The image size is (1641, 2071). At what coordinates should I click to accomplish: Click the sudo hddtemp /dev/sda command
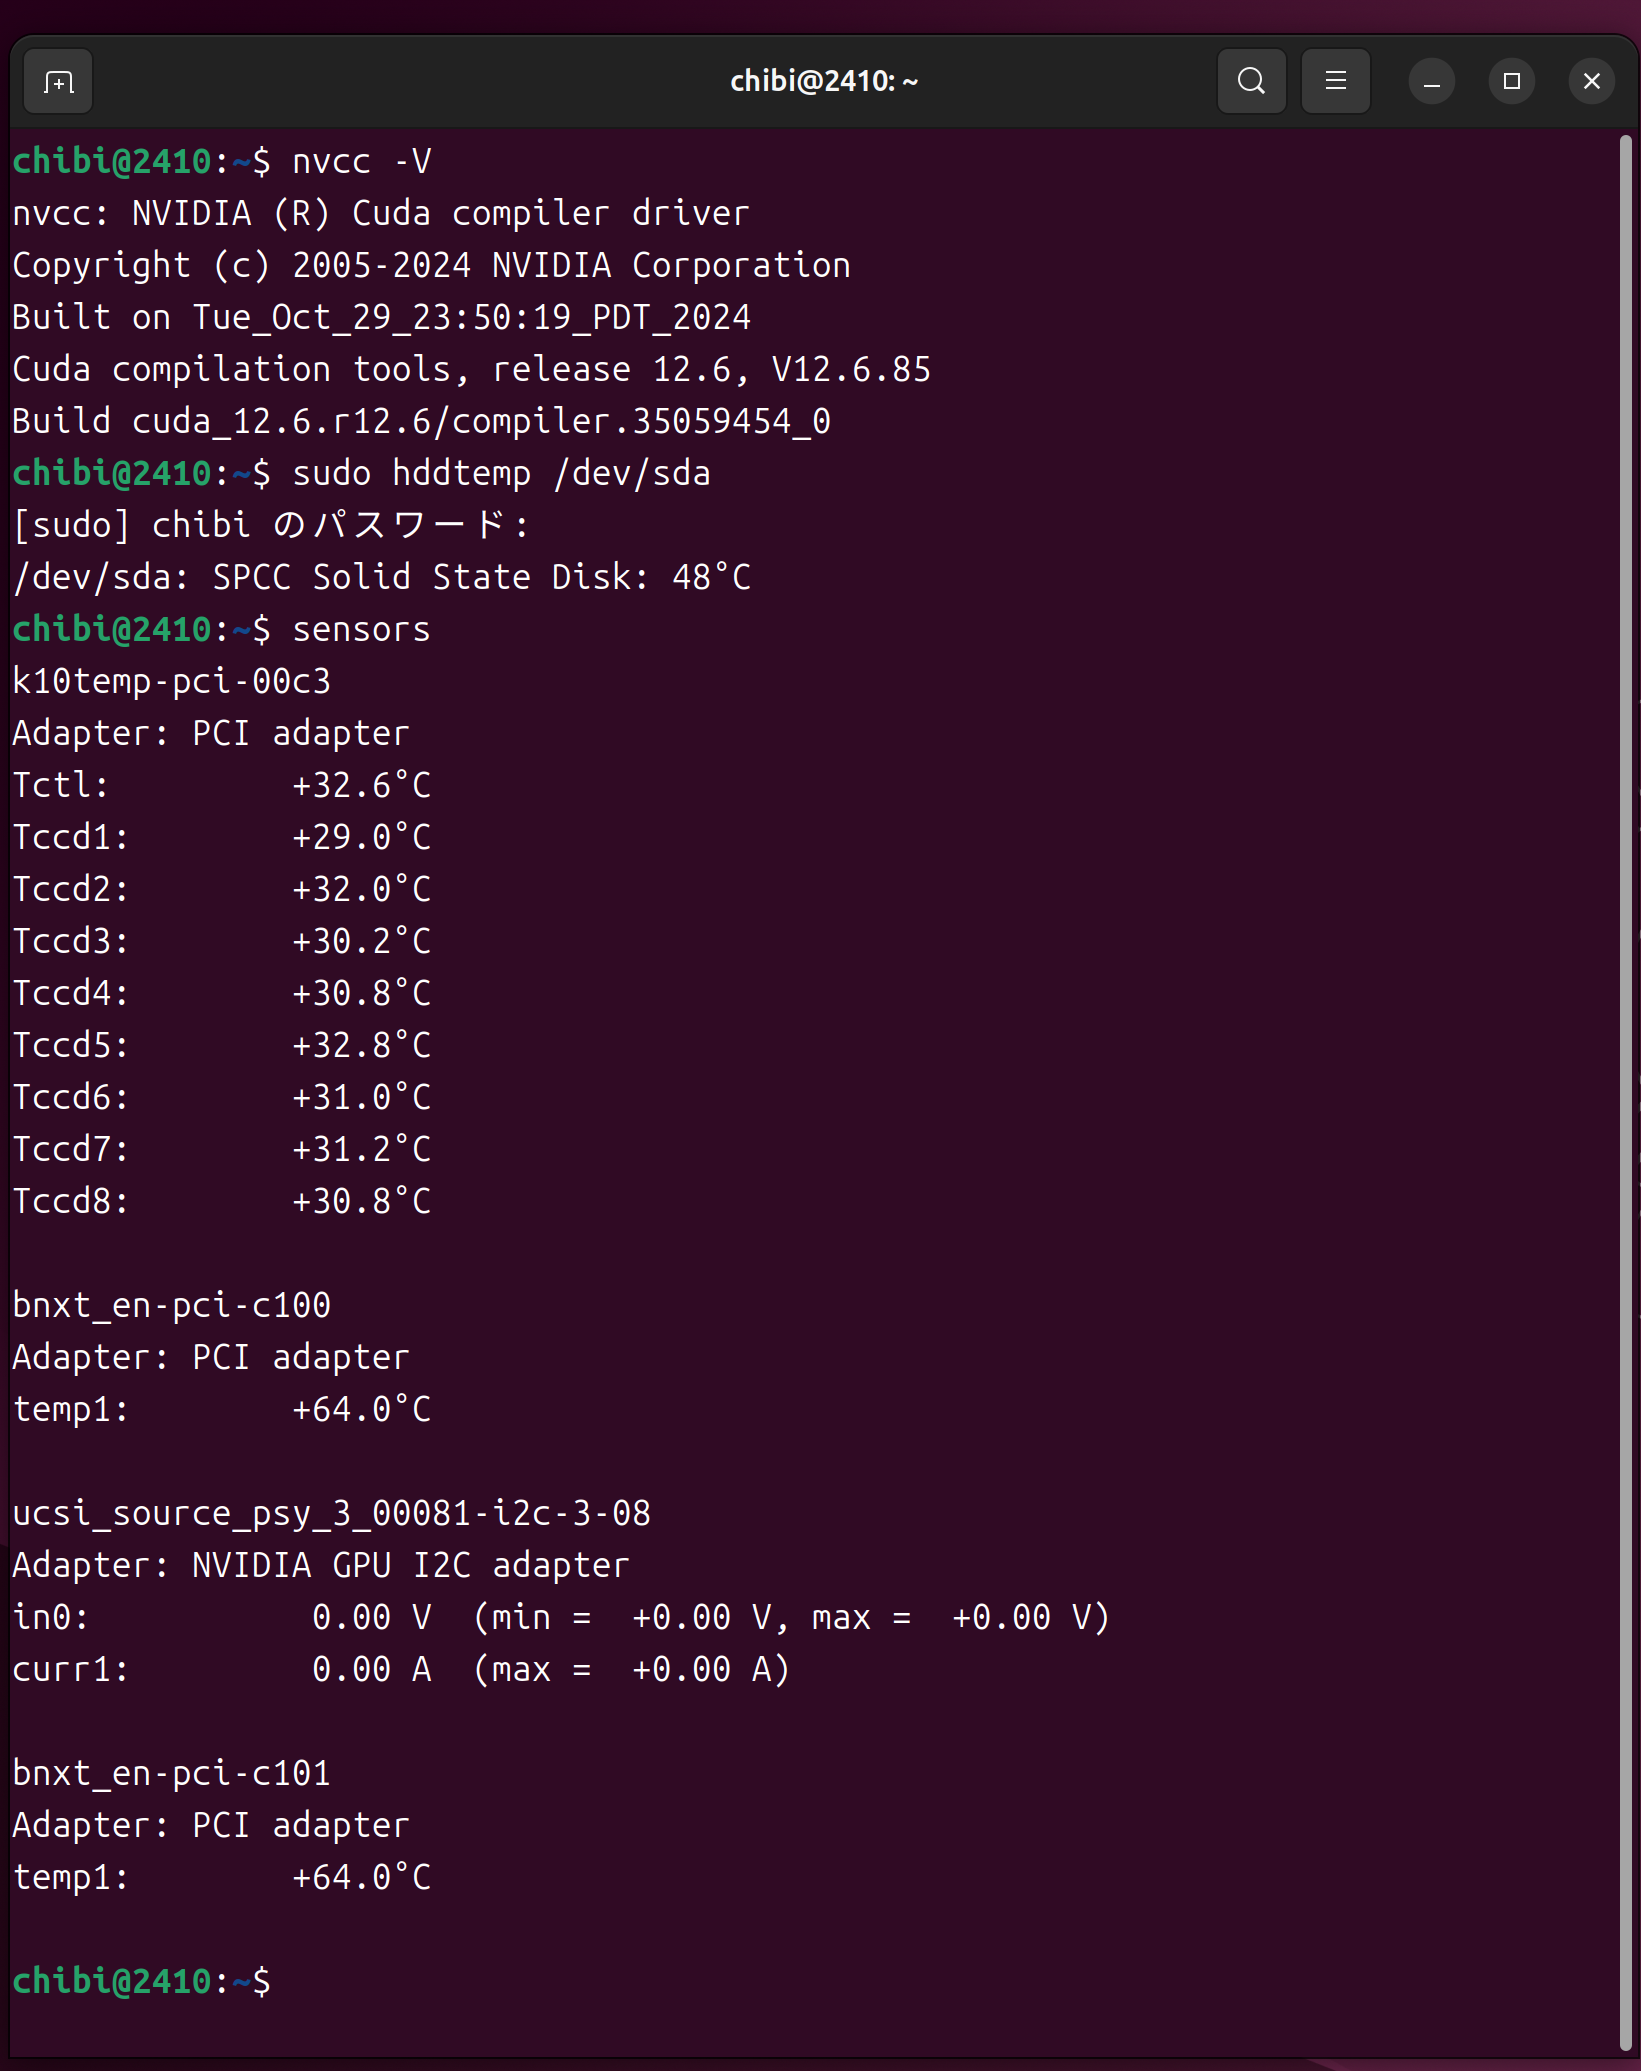(x=501, y=474)
